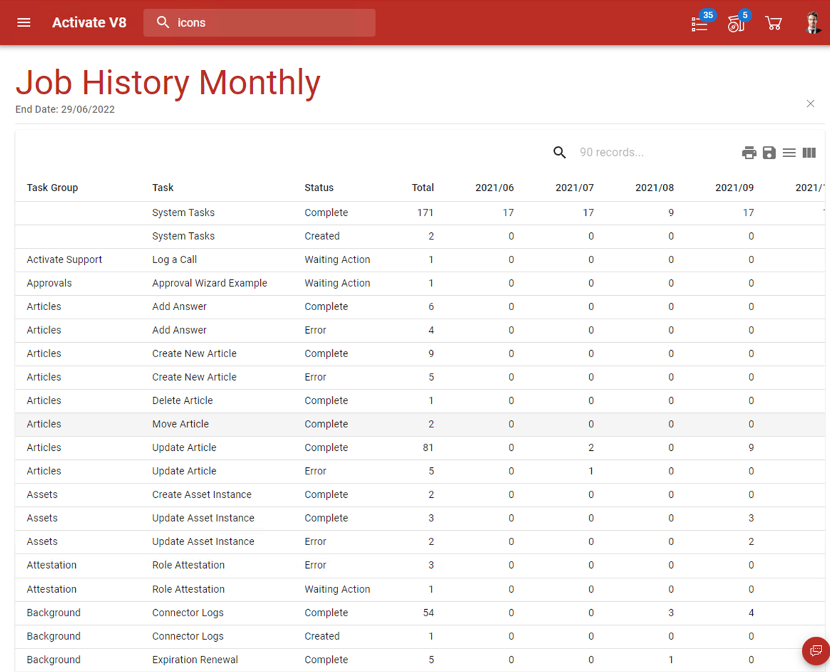Sort by Task Group column header

[x=52, y=188]
